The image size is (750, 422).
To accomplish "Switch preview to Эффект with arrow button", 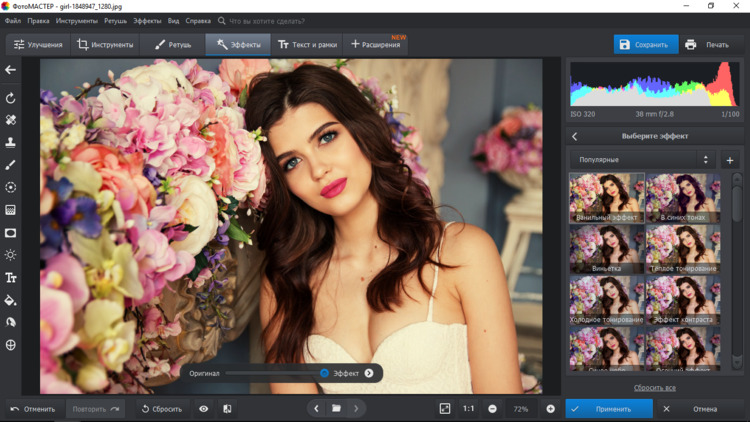I will coord(369,373).
